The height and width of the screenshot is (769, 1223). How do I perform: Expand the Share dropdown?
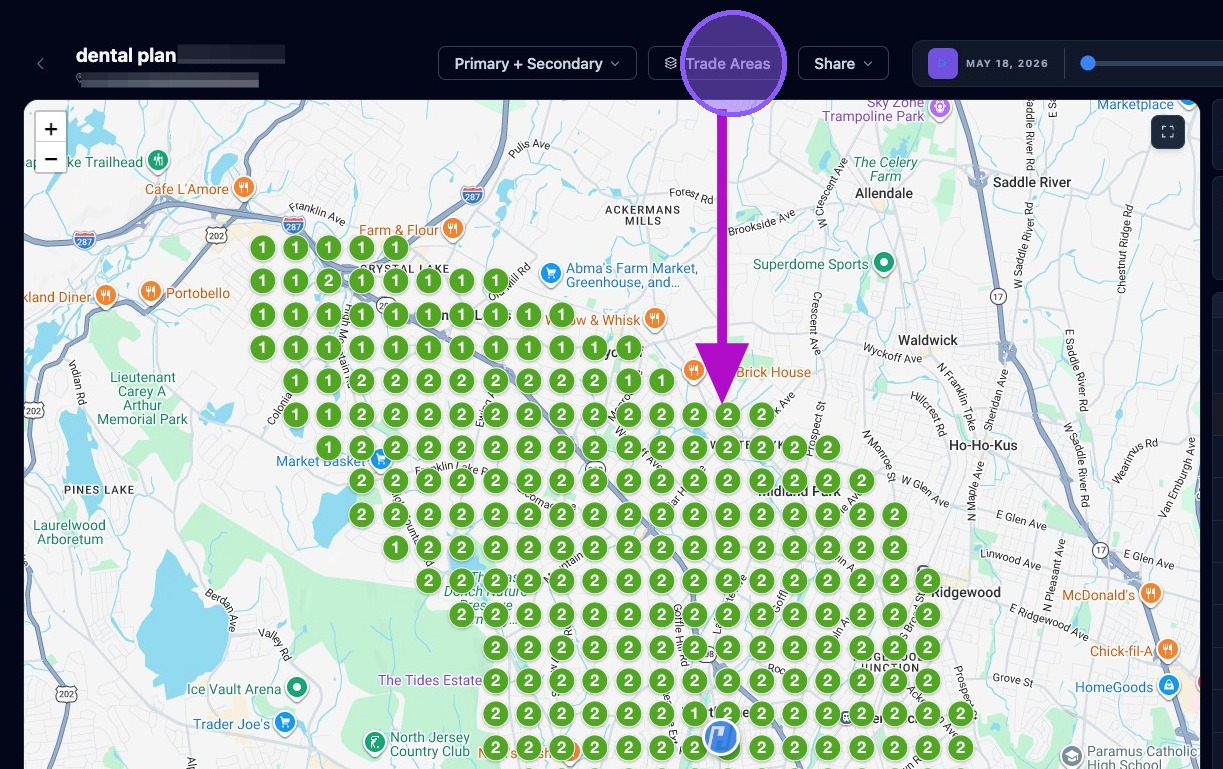coord(843,64)
